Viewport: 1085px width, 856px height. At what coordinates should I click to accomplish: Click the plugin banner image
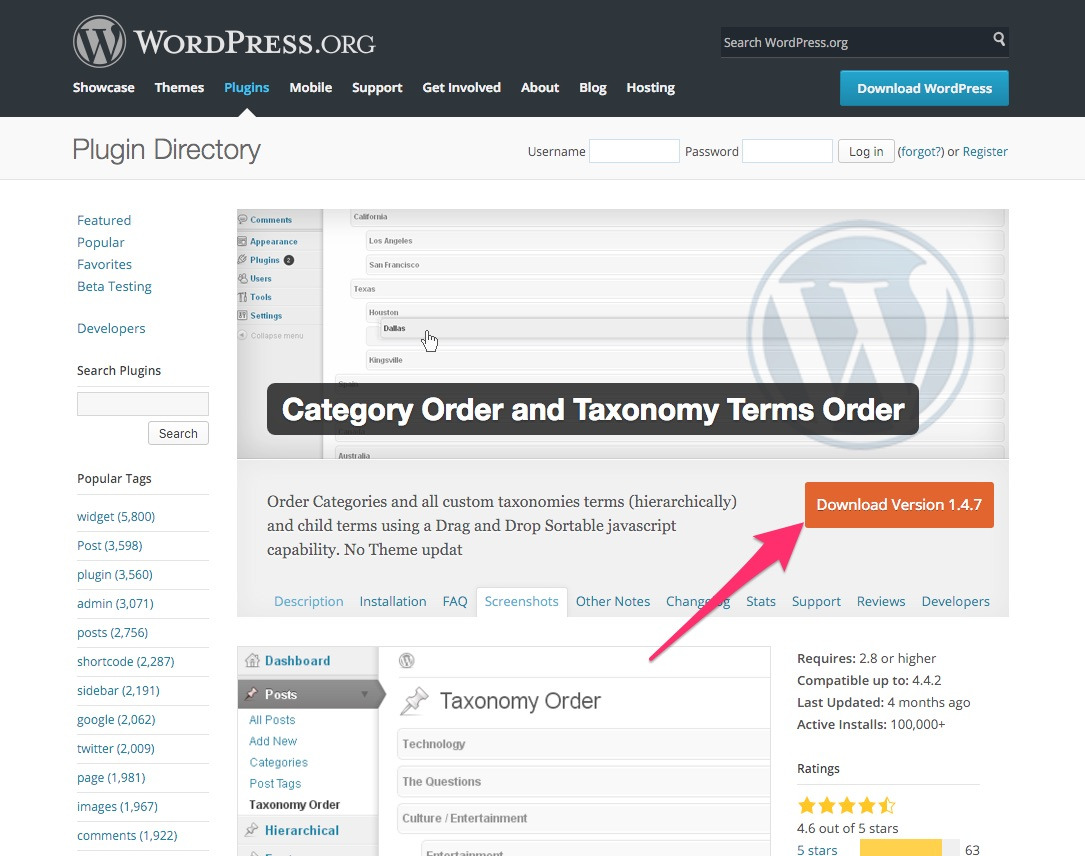(623, 334)
